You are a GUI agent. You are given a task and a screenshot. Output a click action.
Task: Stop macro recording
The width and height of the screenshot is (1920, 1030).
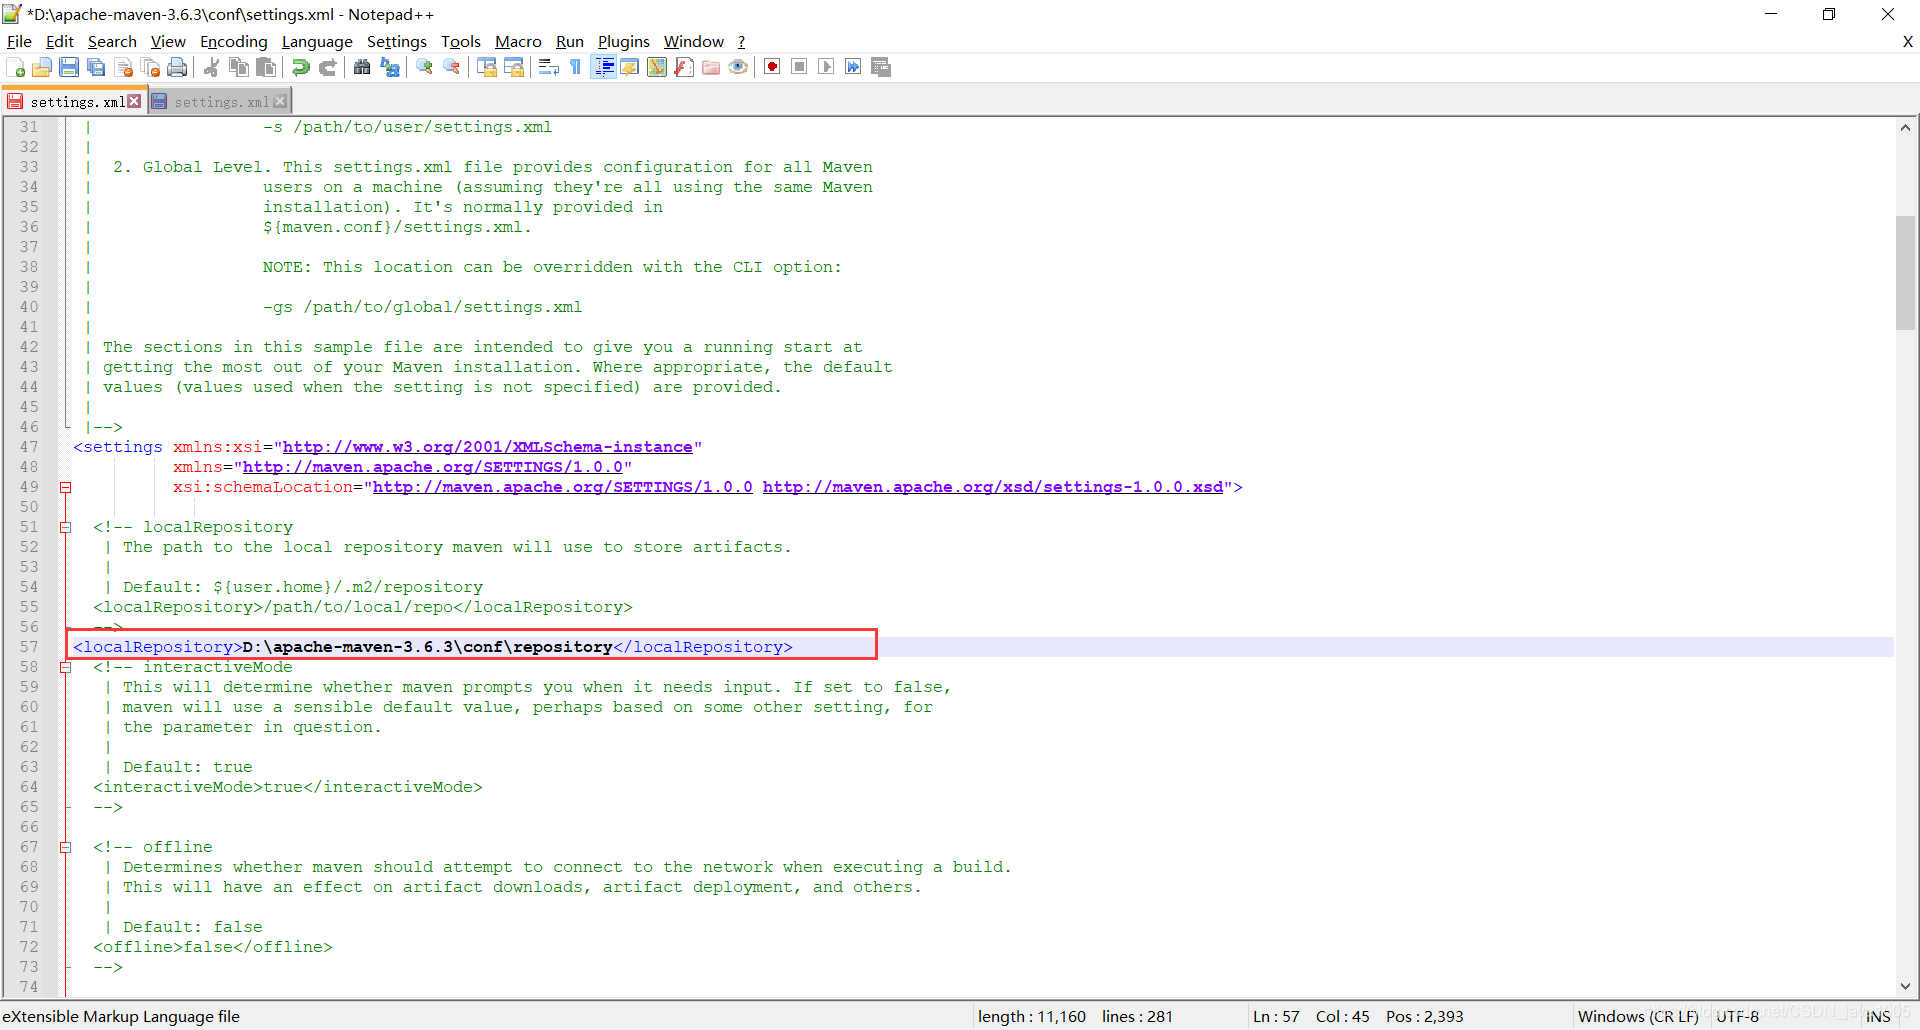pos(799,67)
